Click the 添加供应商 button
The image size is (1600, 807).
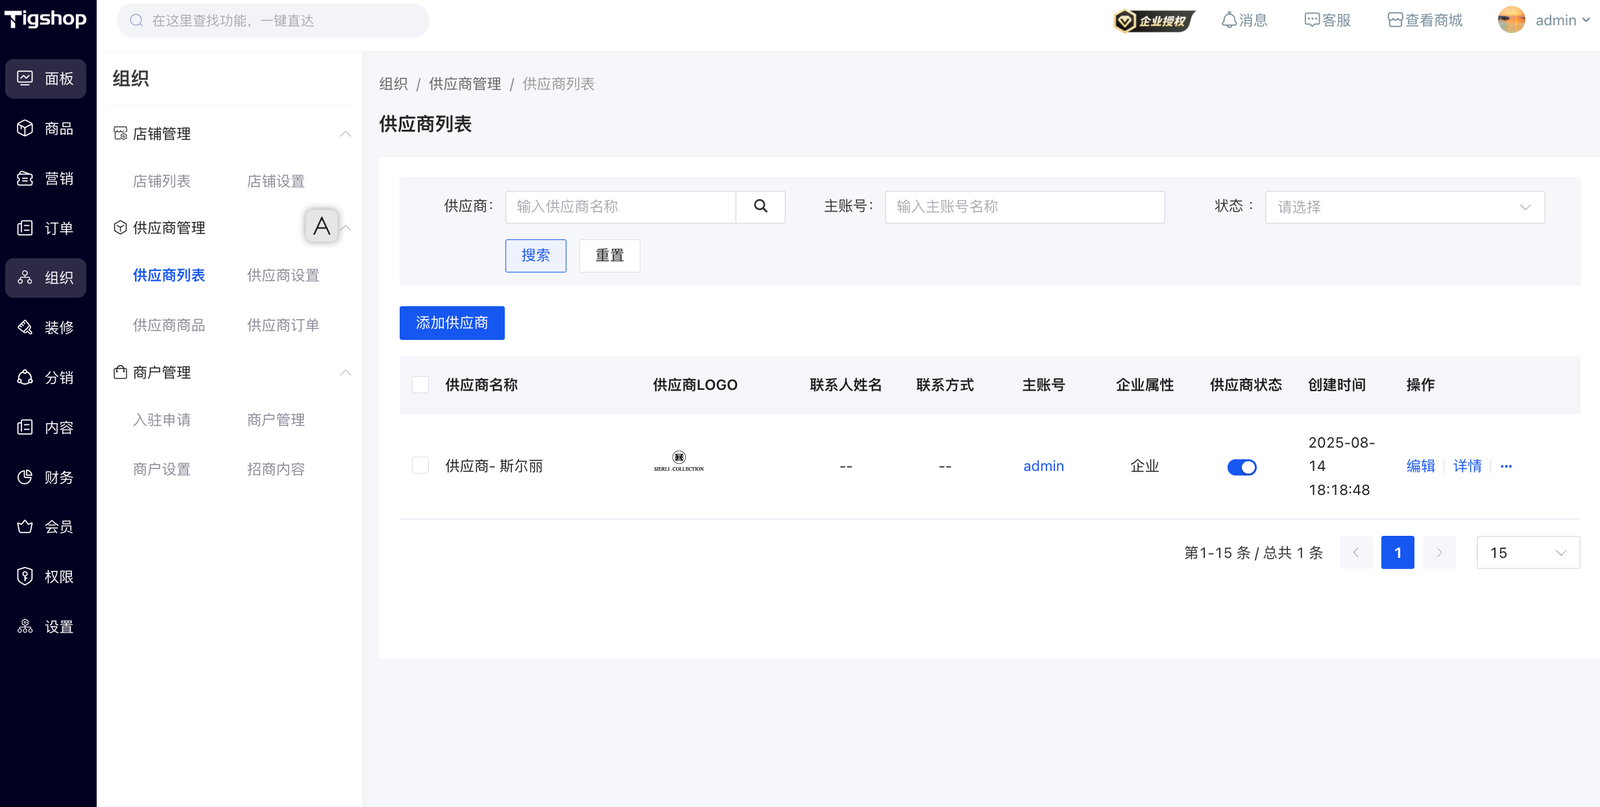pyautogui.click(x=452, y=323)
